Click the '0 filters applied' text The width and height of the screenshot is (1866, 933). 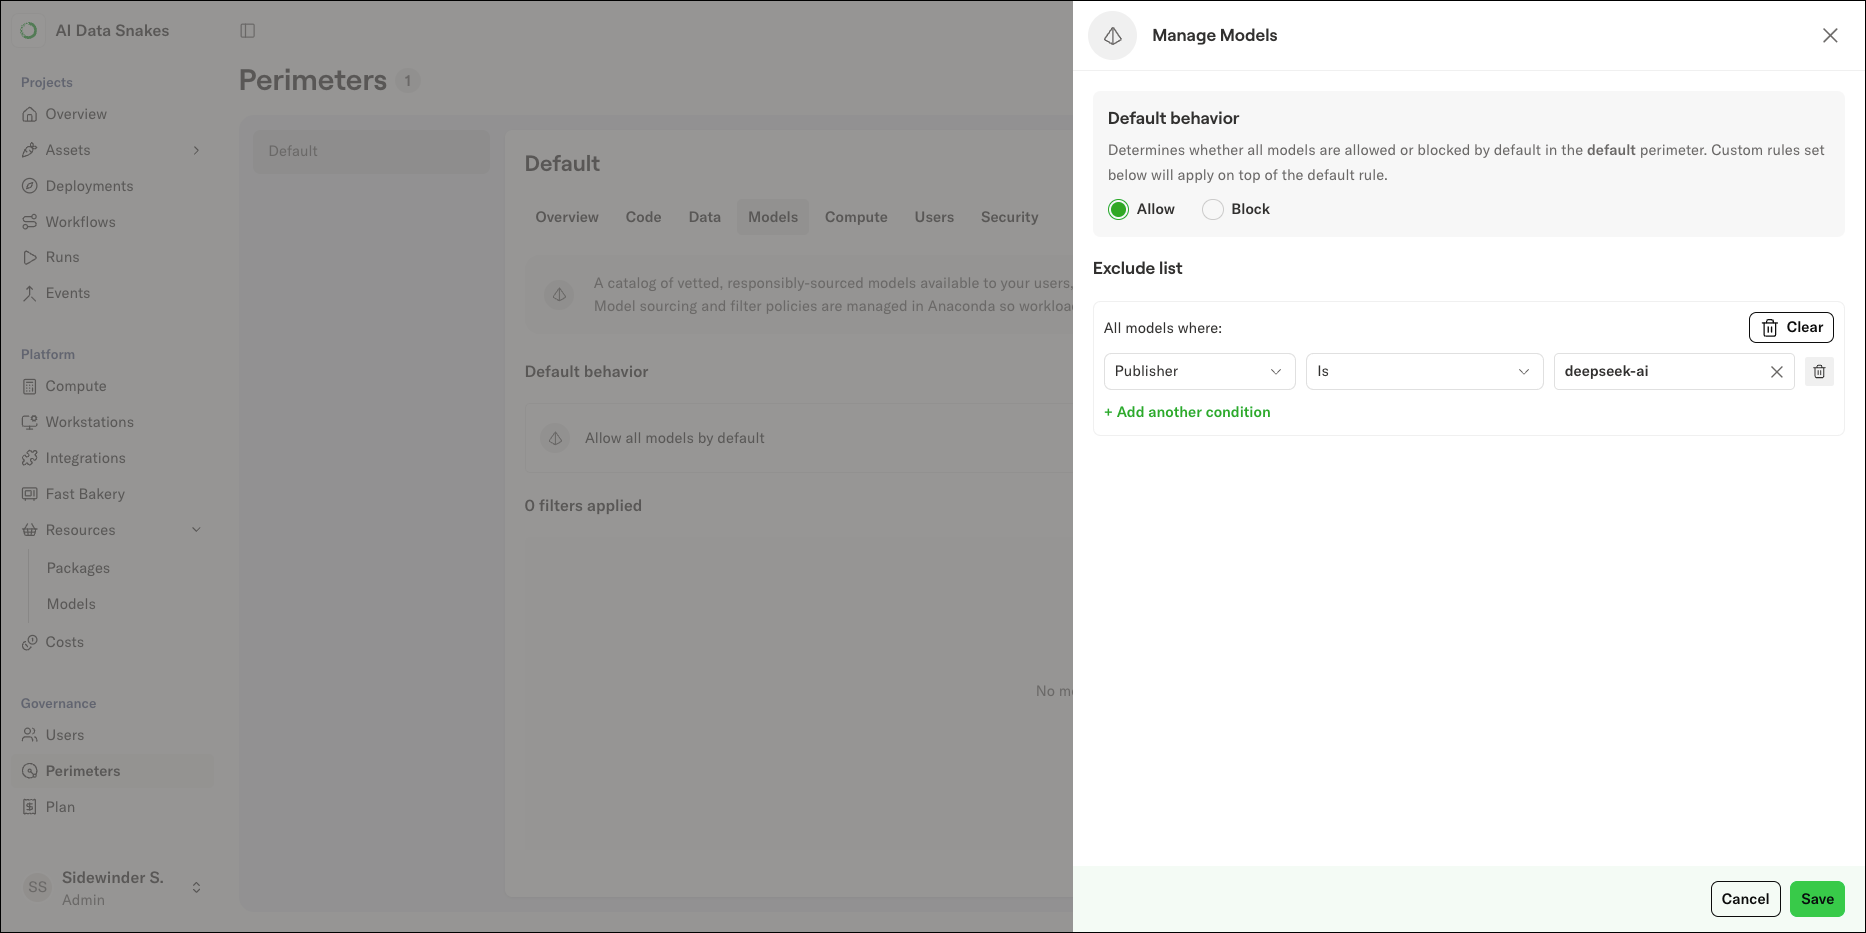[583, 506]
